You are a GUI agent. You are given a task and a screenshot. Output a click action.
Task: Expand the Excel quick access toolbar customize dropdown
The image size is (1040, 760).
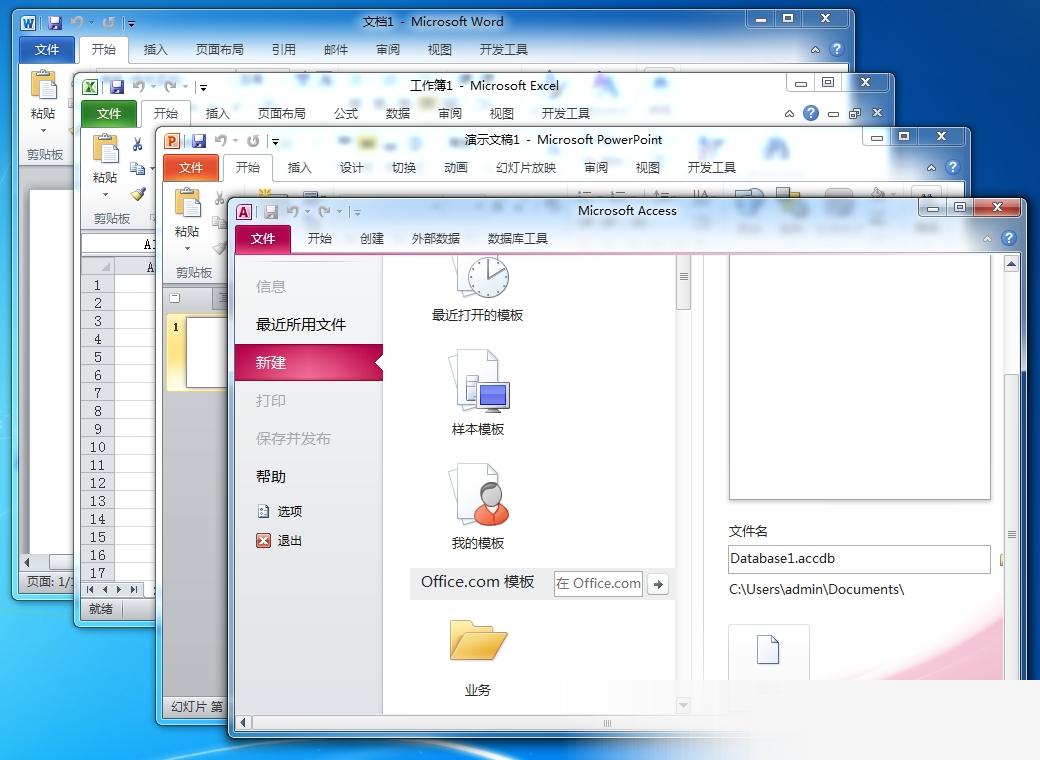pos(204,87)
